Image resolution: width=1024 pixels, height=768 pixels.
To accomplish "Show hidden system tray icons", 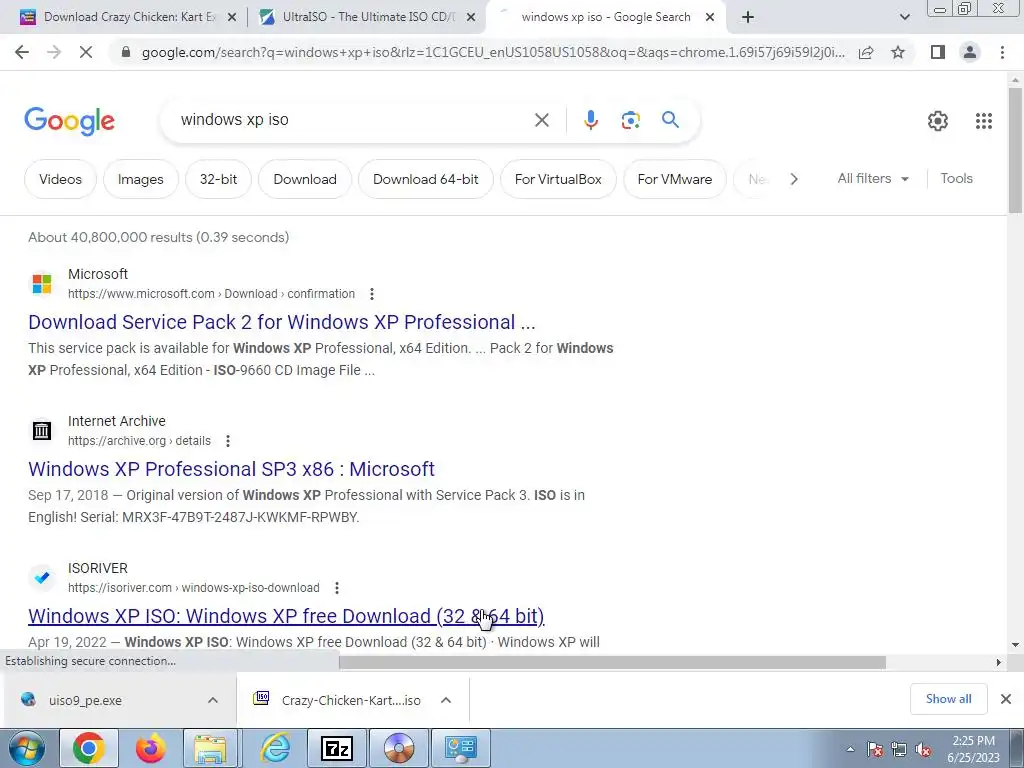I will click(850, 749).
